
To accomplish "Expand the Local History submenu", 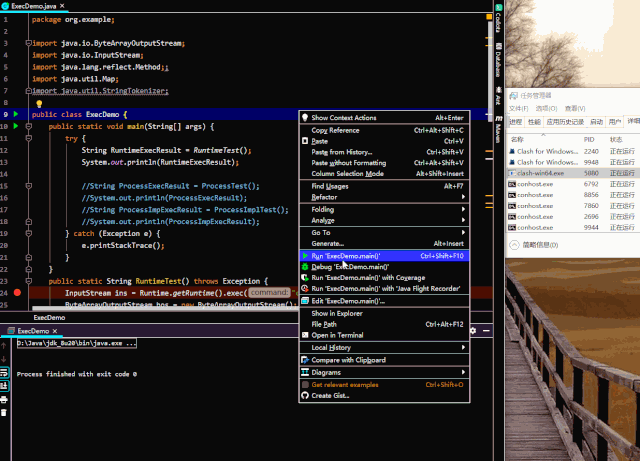I will click(x=384, y=347).
